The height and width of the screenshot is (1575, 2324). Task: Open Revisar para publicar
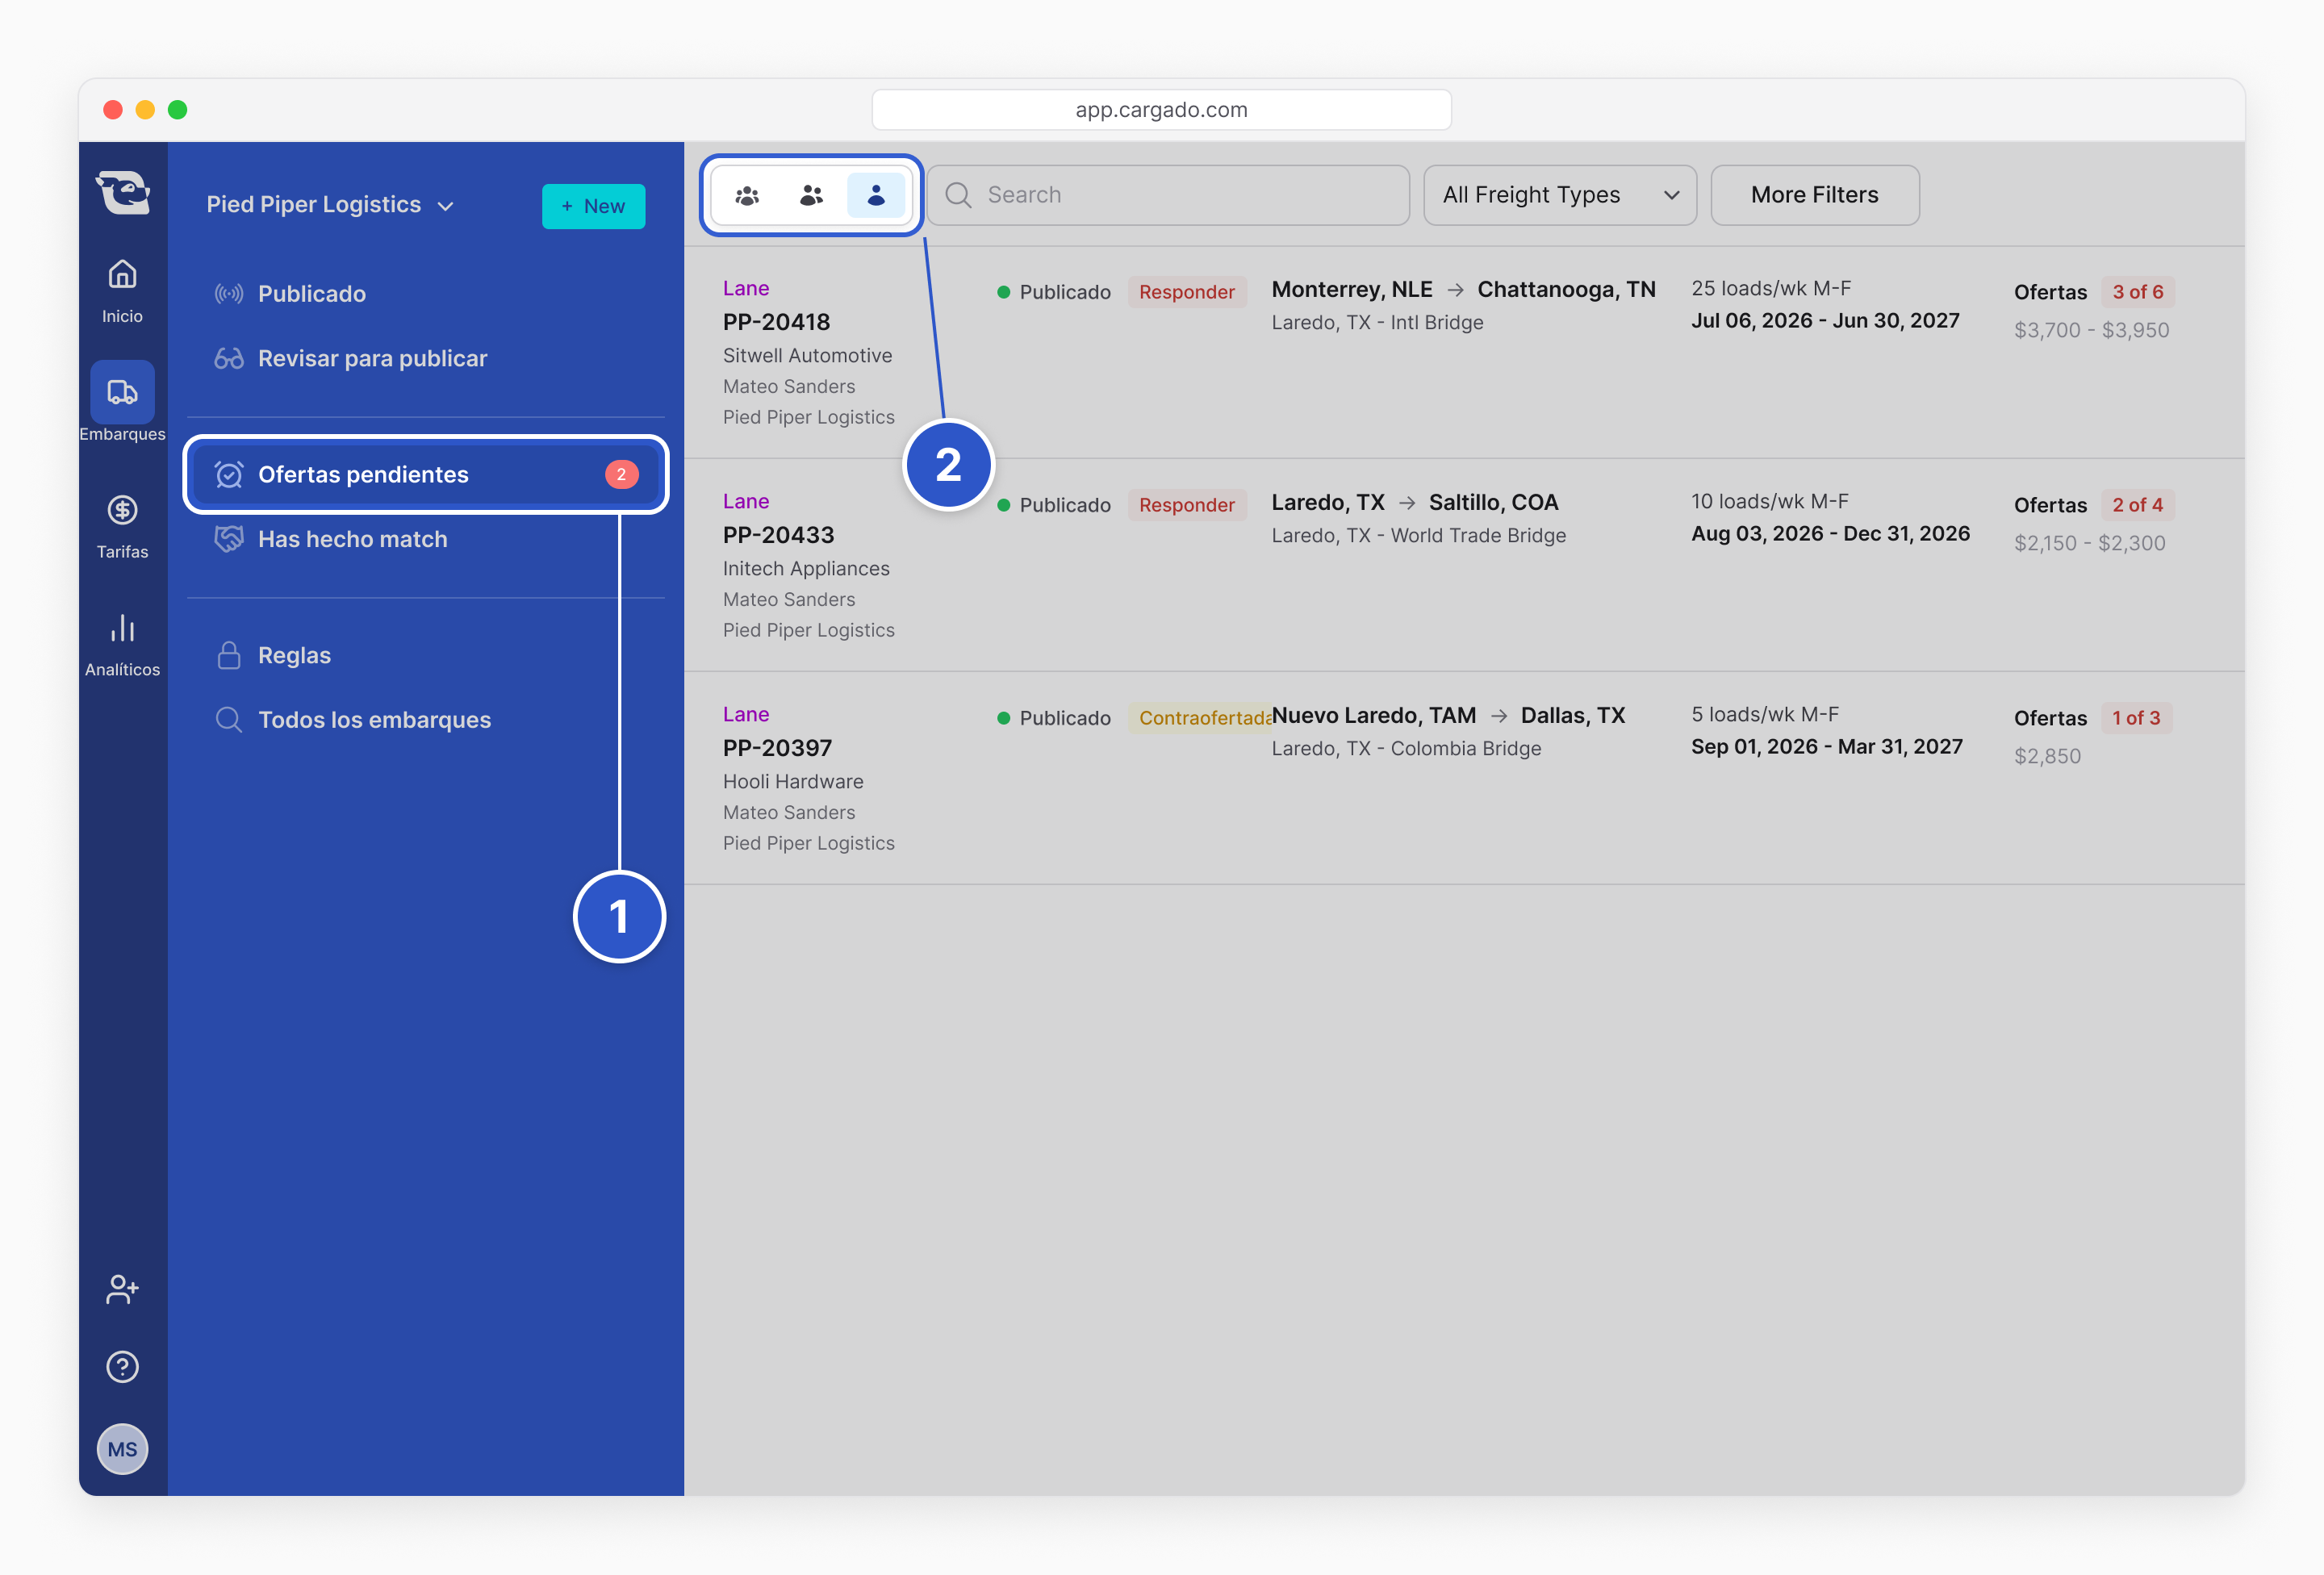coord(425,358)
